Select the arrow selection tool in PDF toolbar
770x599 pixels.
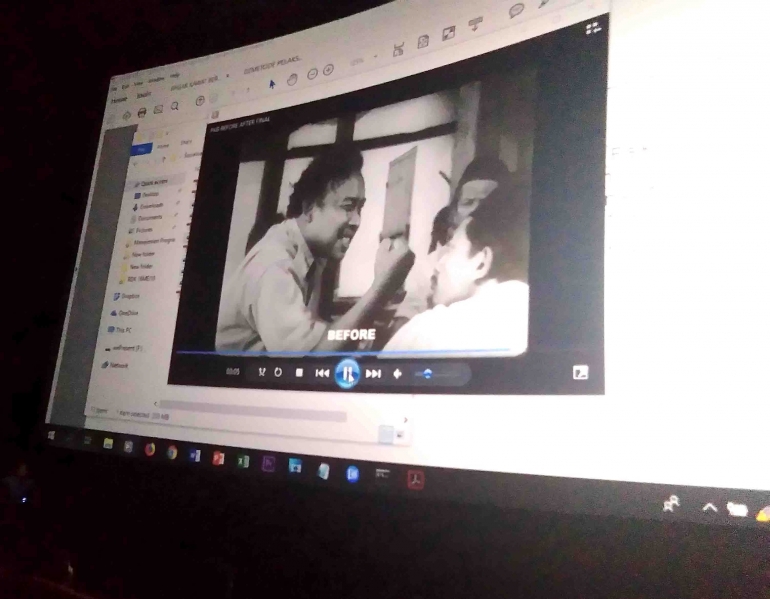pyautogui.click(x=271, y=83)
